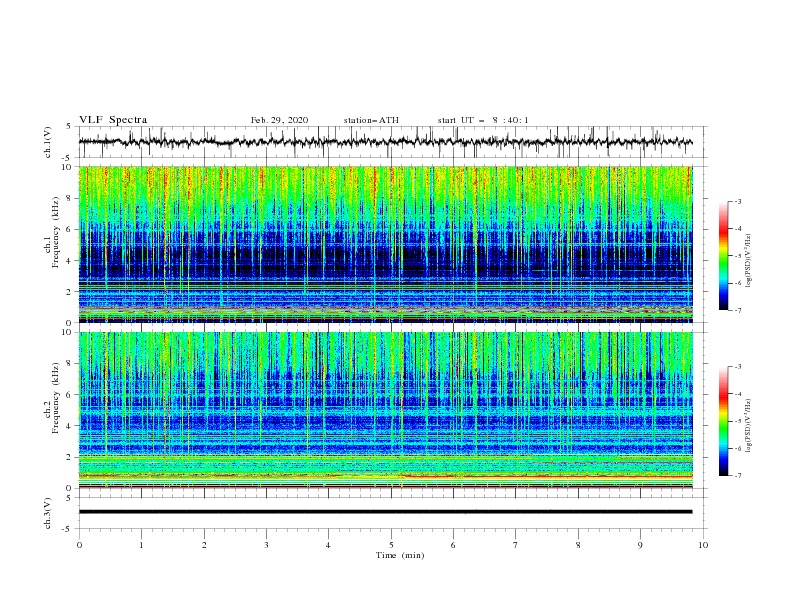This screenshot has height=612, width=792.
Task: Click the ch.3 flat voltage trace
Action: 386,512
